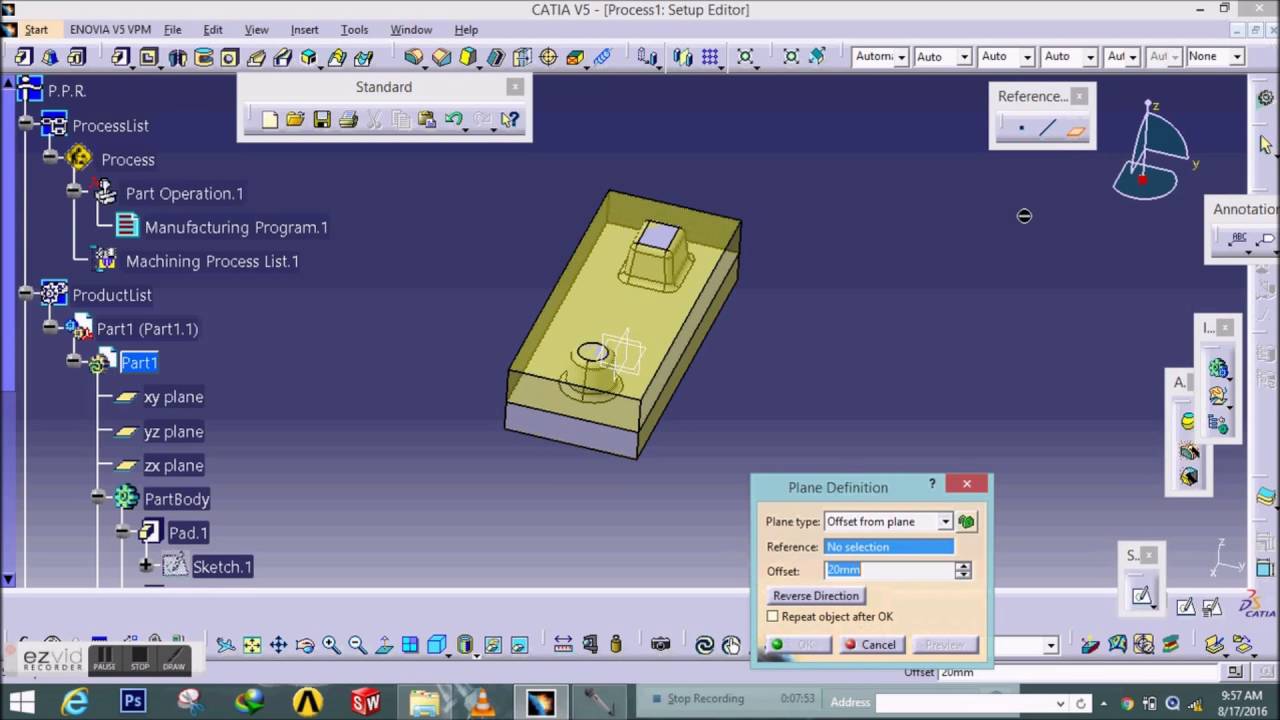The width and height of the screenshot is (1280, 720).
Task: Select the Point tool in Reference toolbar
Action: pyautogui.click(x=1021, y=129)
